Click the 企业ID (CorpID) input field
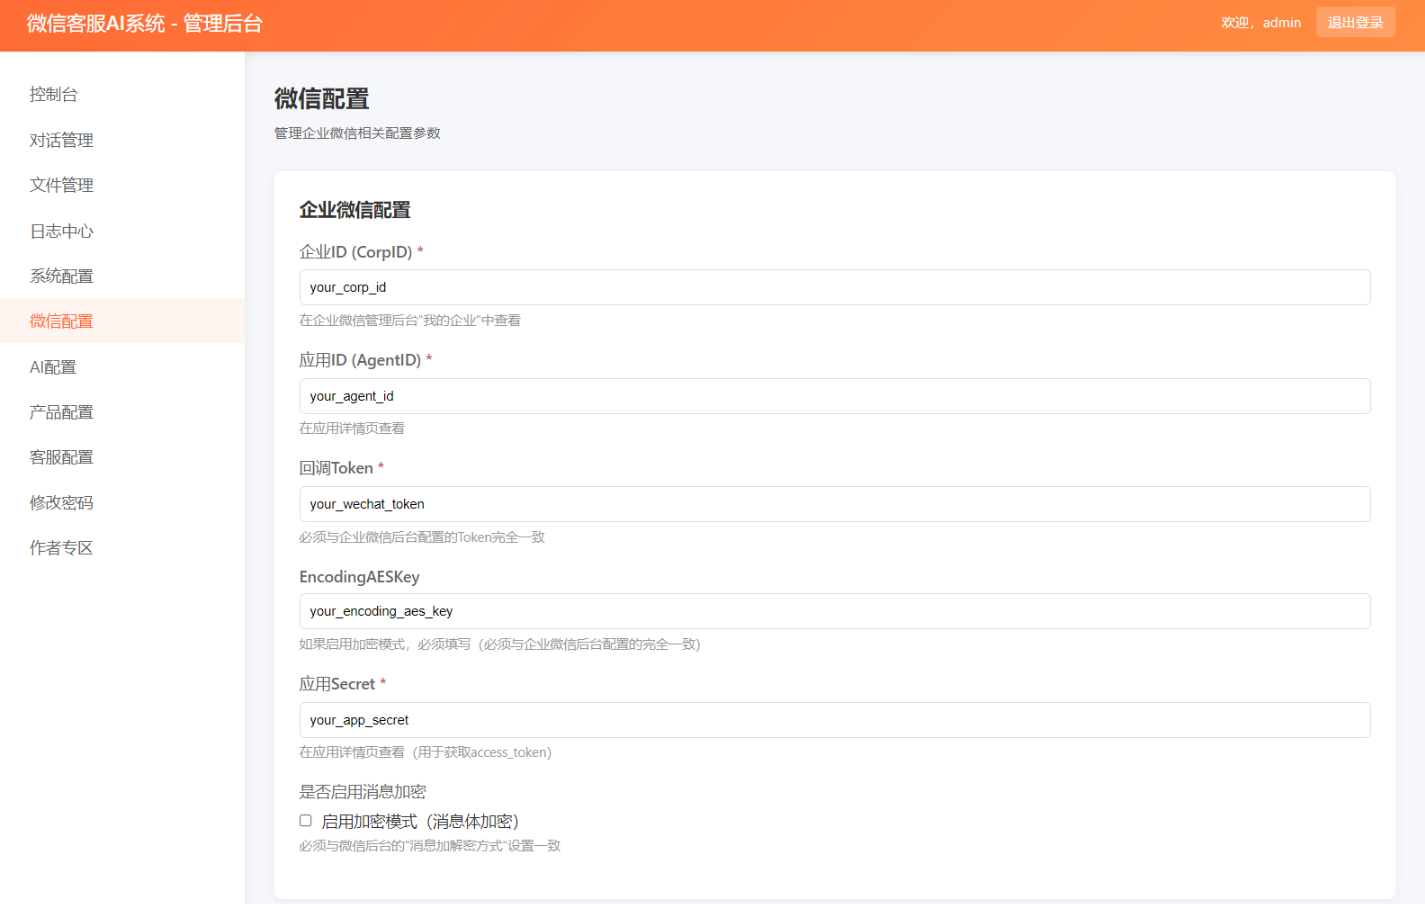This screenshot has width=1425, height=904. coord(834,287)
